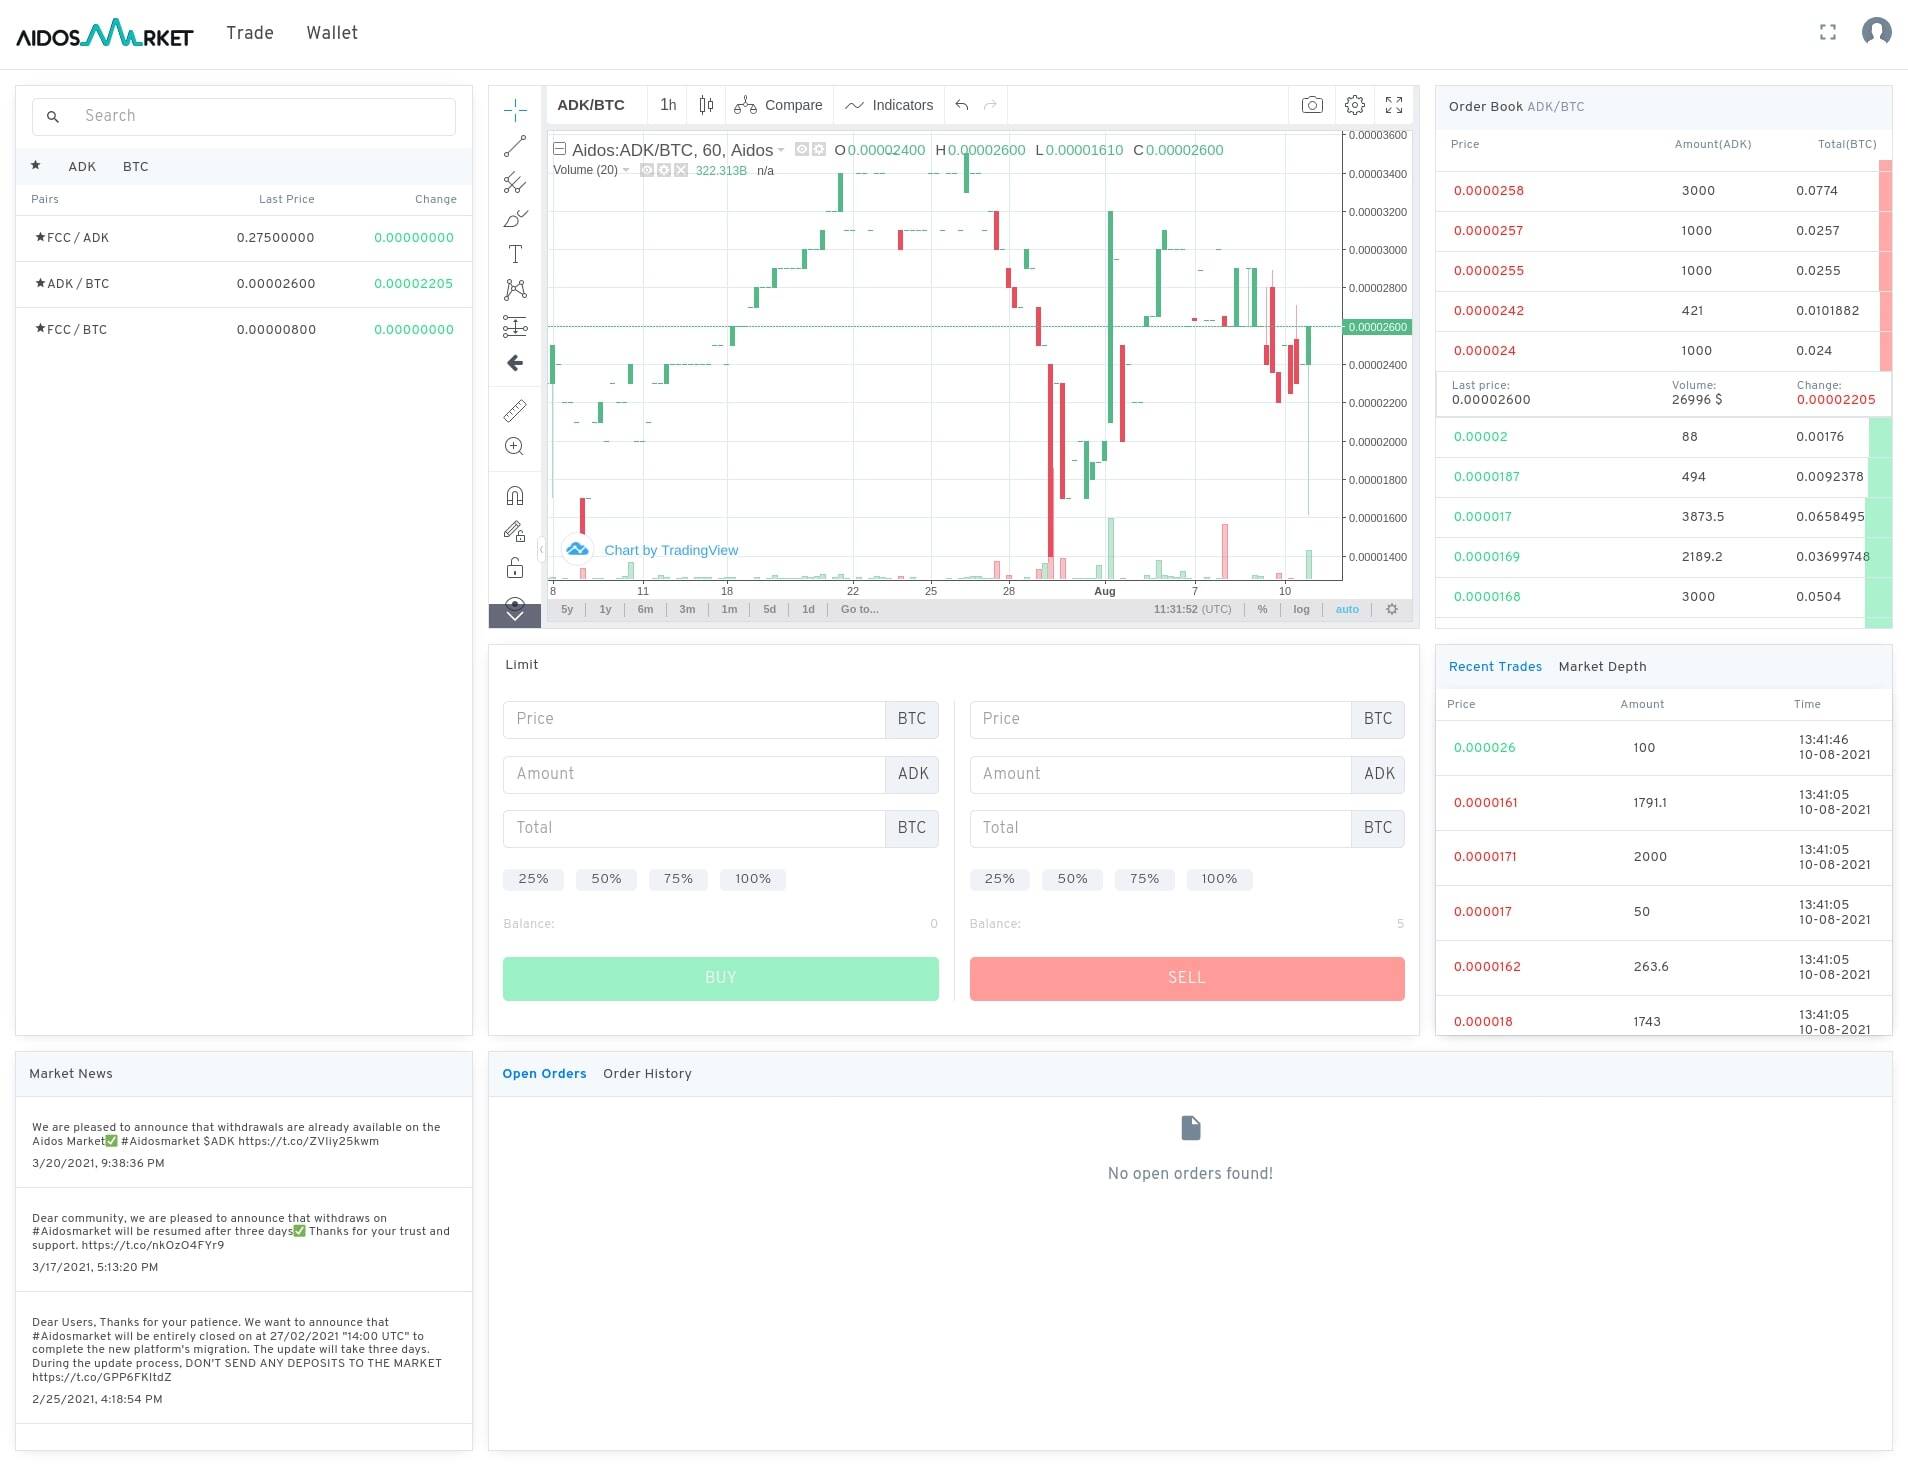Select the brush drawing tool
Image resolution: width=1908 pixels, height=1466 pixels.
(x=515, y=218)
